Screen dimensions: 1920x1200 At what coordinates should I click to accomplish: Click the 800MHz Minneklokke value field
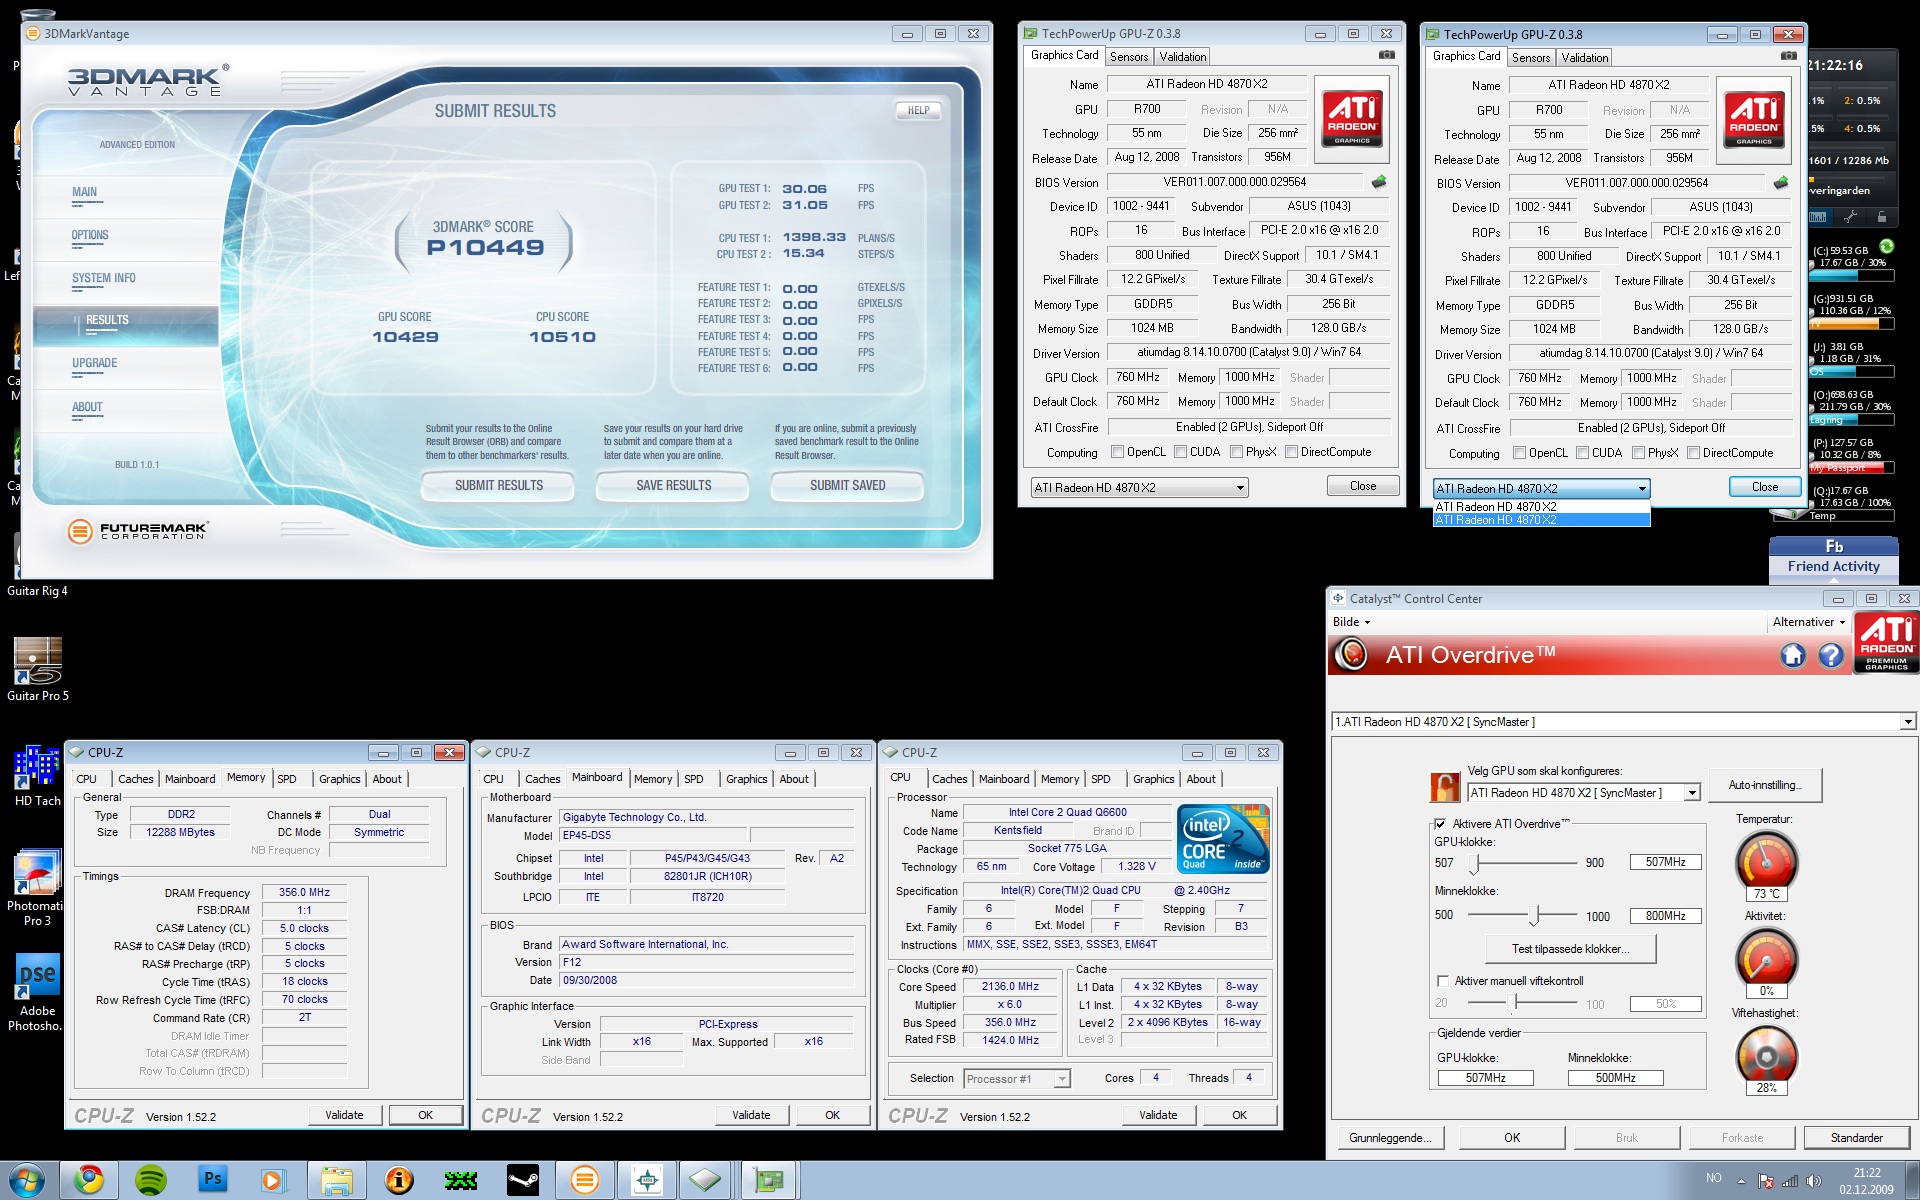[x=1665, y=916]
